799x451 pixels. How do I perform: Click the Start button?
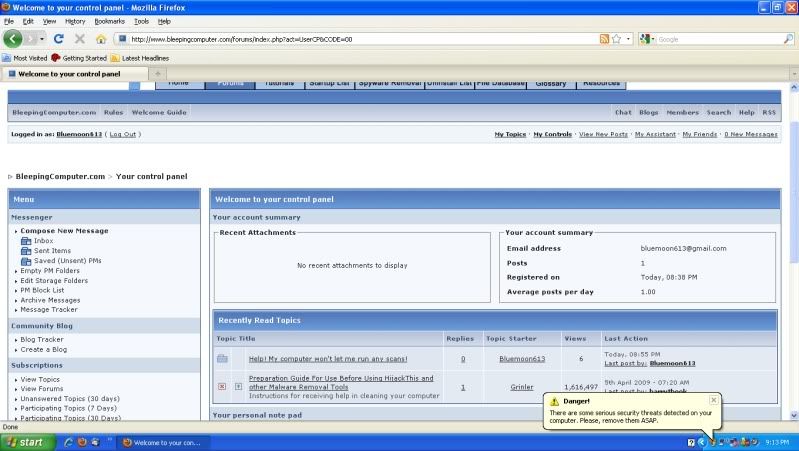click(x=27, y=442)
